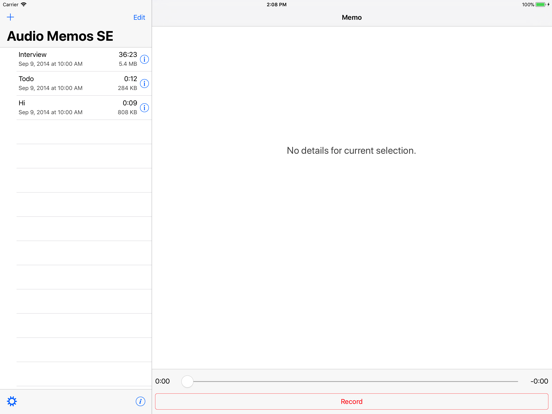Click the 2:08 PM clock in status bar

click(277, 5)
